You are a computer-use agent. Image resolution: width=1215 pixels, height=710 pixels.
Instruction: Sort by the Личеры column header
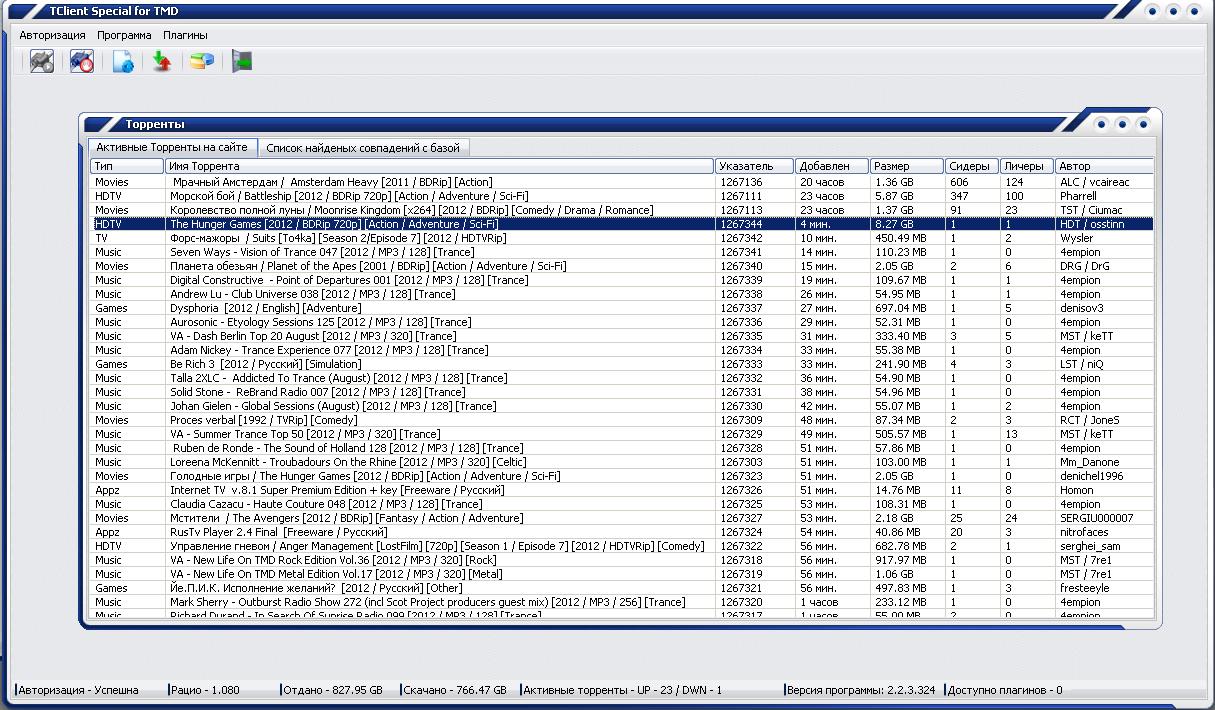pyautogui.click(x=1028, y=166)
